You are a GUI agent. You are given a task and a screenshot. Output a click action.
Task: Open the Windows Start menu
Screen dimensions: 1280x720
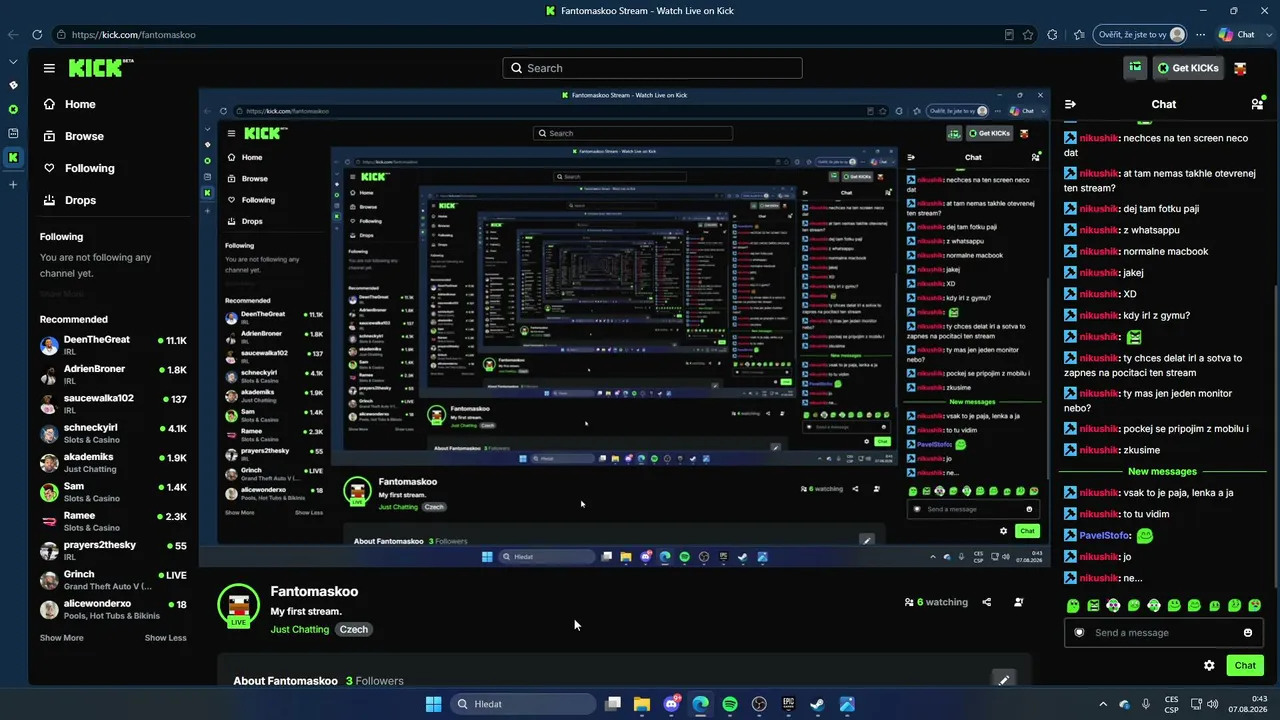pyautogui.click(x=433, y=704)
